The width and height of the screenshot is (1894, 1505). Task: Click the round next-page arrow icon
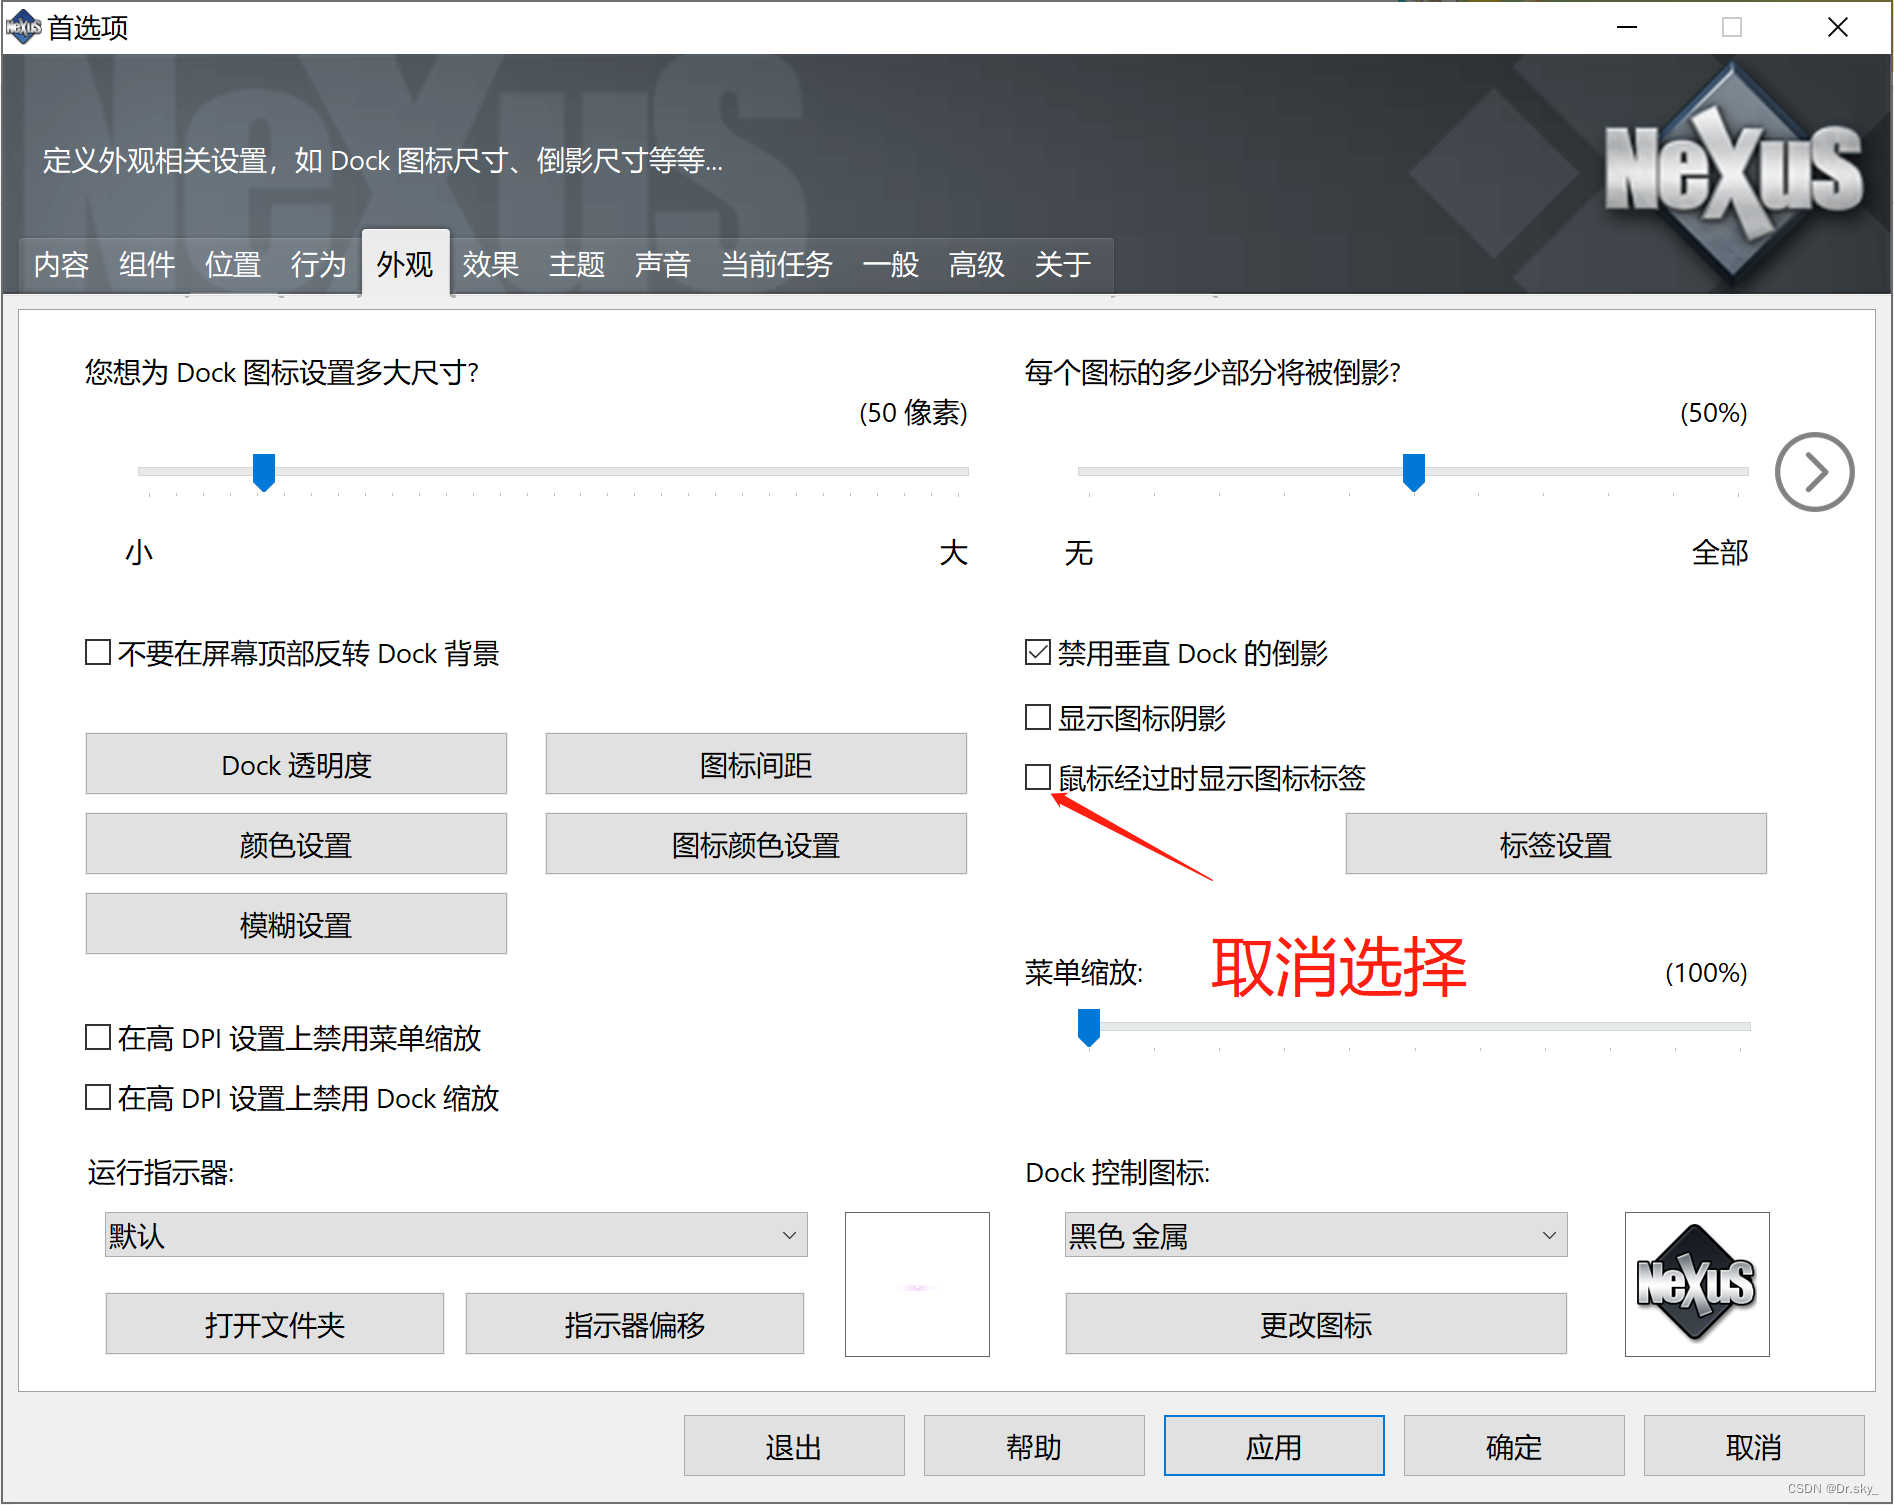tap(1814, 472)
